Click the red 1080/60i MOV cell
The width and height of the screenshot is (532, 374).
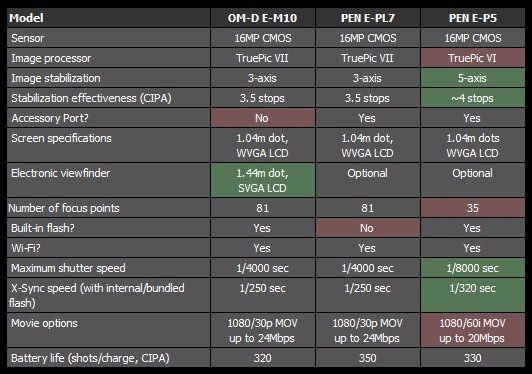[473, 330]
